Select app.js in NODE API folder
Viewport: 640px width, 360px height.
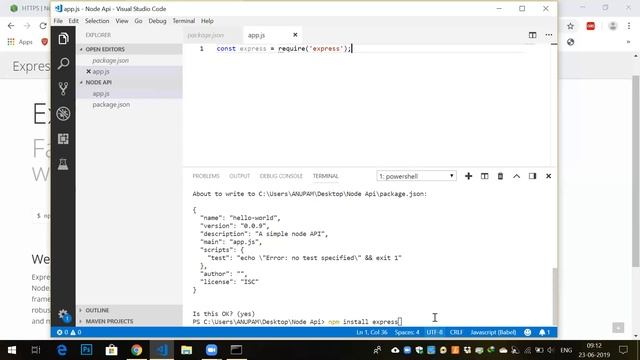[x=101, y=93]
